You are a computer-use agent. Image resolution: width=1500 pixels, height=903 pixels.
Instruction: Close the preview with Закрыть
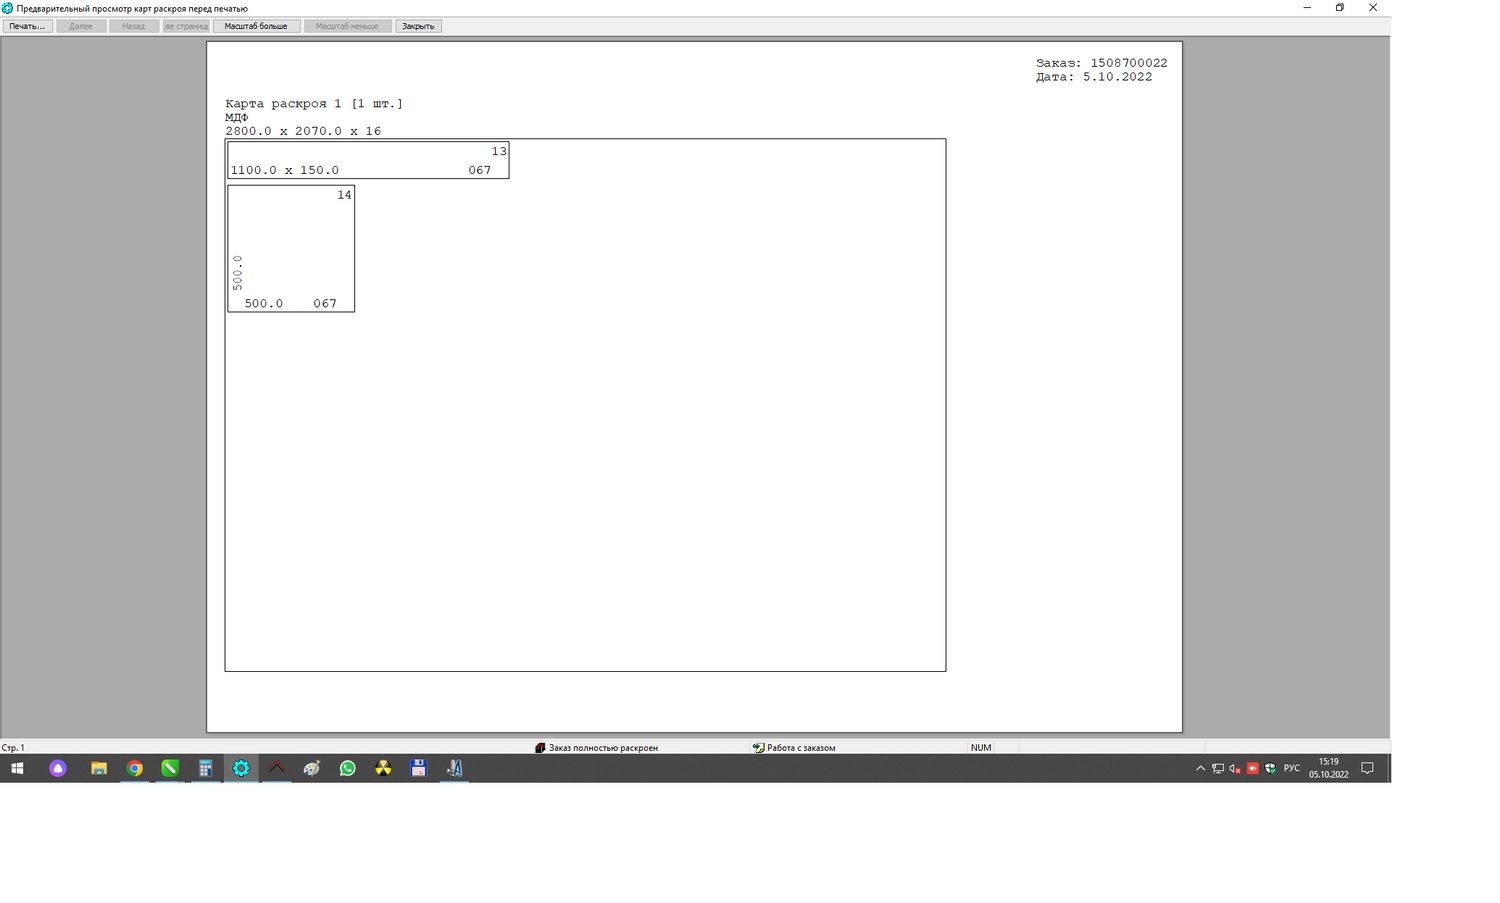point(418,26)
